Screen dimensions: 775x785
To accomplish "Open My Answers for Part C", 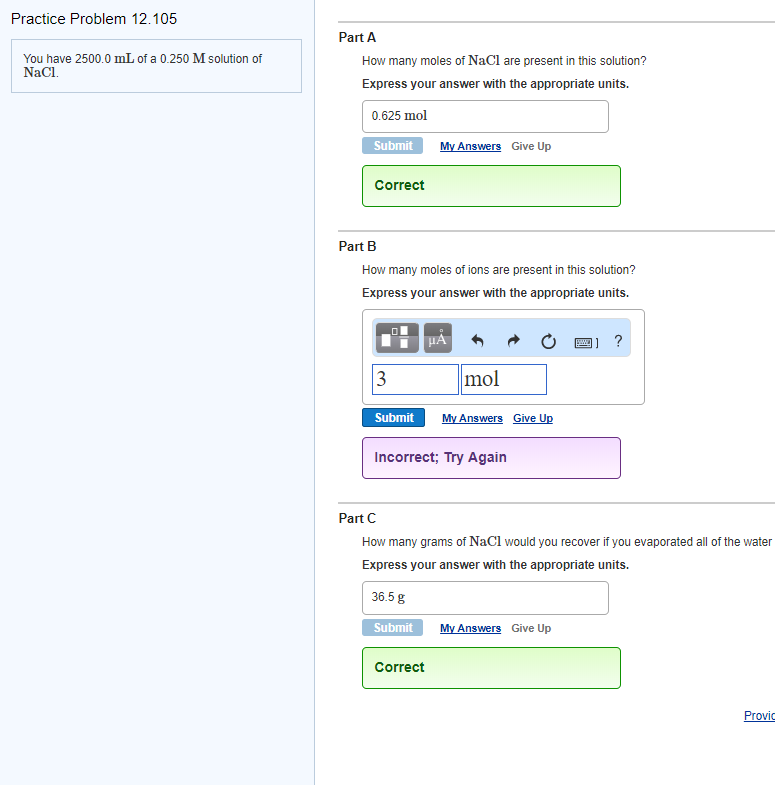I will click(471, 628).
